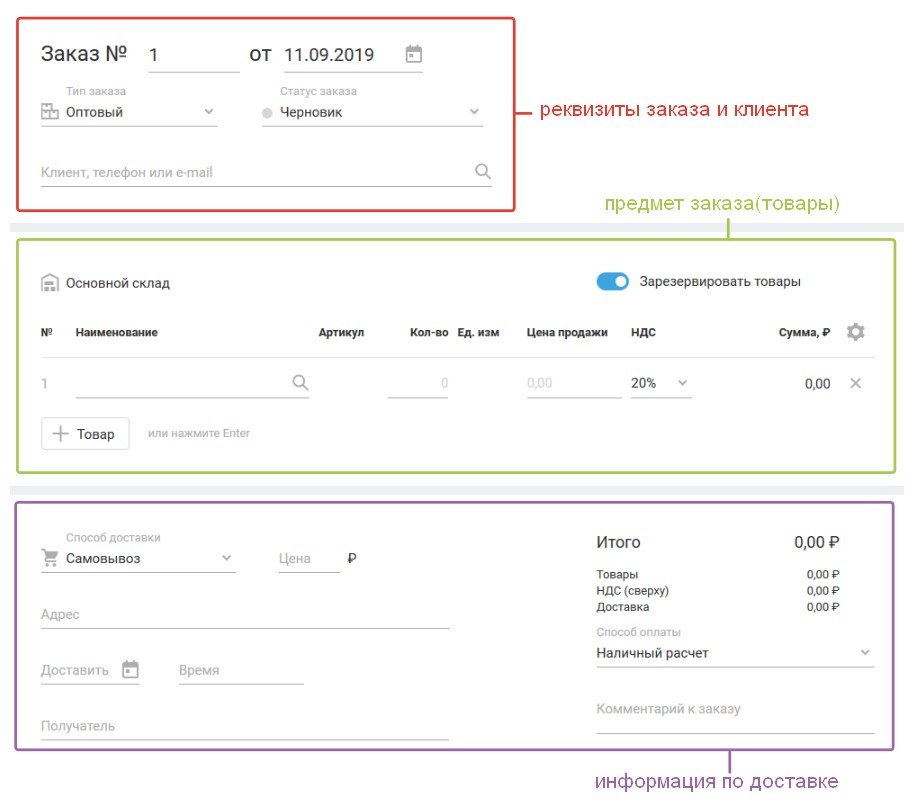
Task: Toggle Зарезервировать товары switch
Action: (x=612, y=282)
